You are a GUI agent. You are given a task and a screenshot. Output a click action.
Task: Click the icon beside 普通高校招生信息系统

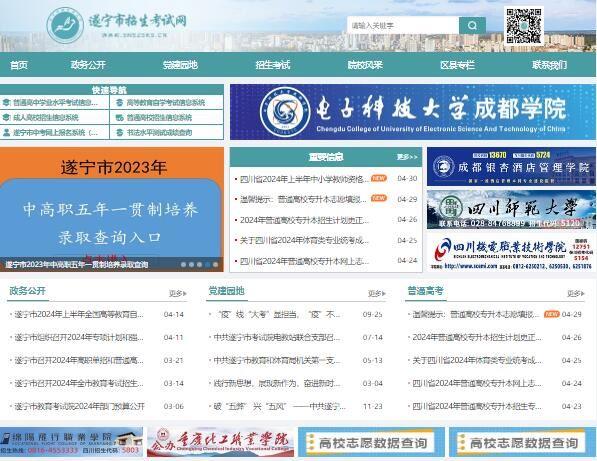(120, 118)
